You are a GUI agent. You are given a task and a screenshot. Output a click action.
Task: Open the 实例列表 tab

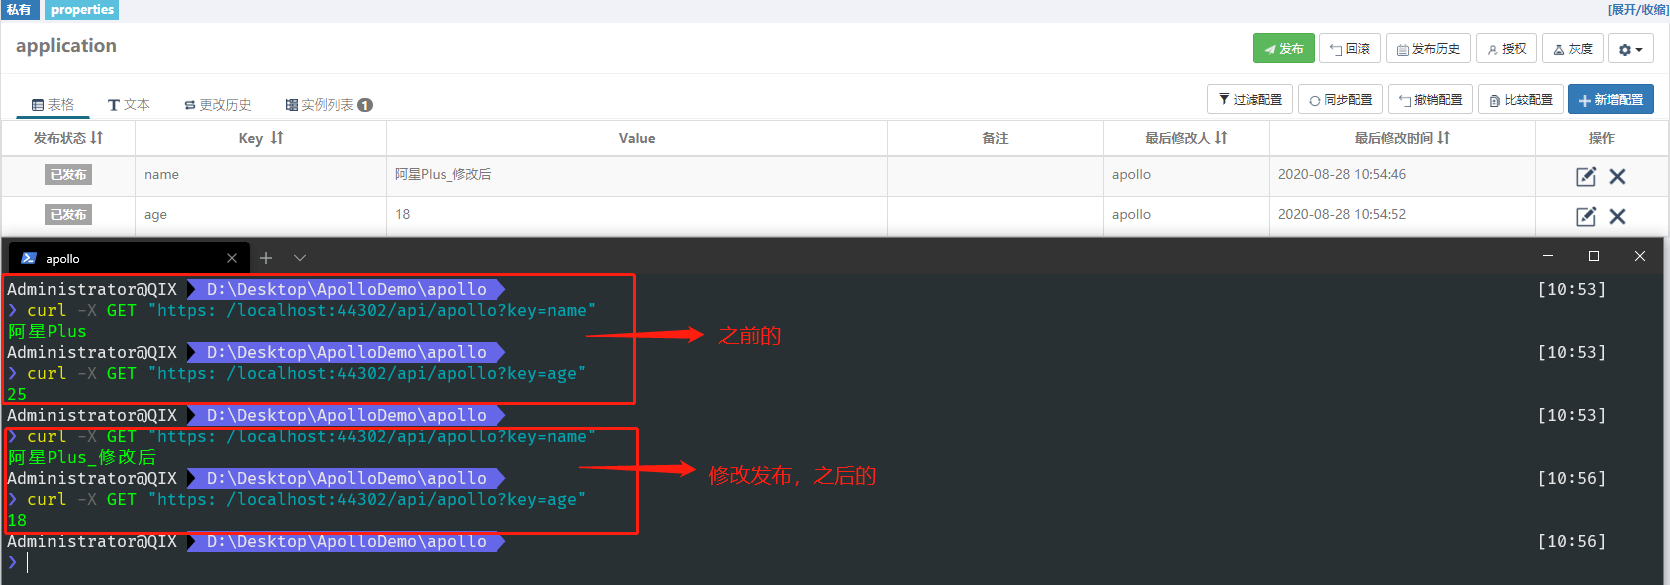click(328, 105)
